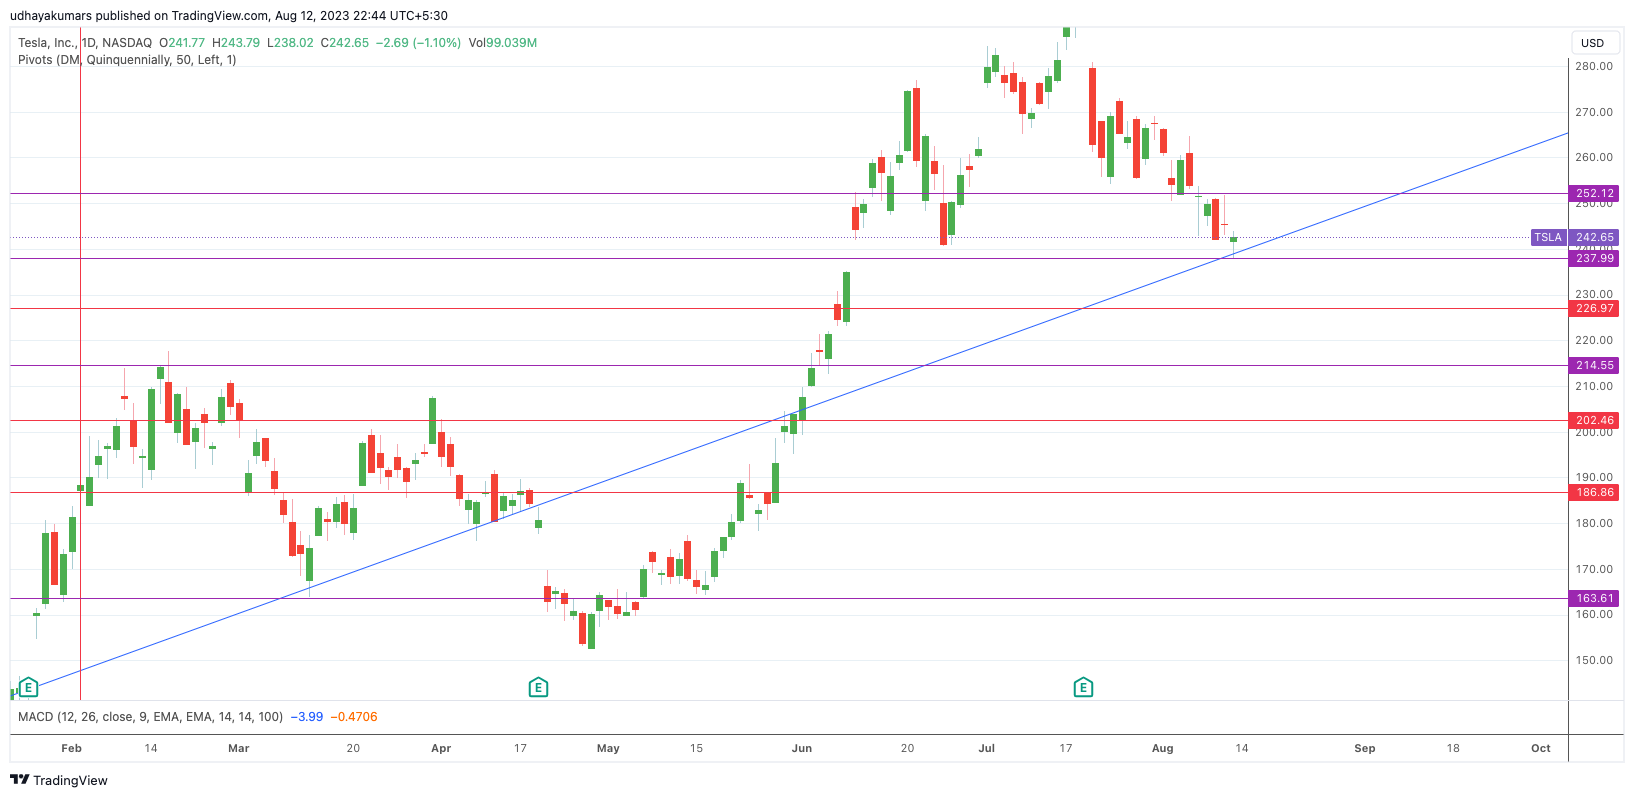The height and width of the screenshot is (797, 1634).
Task: Click the 150.00 price scale label
Action: (x=1594, y=660)
